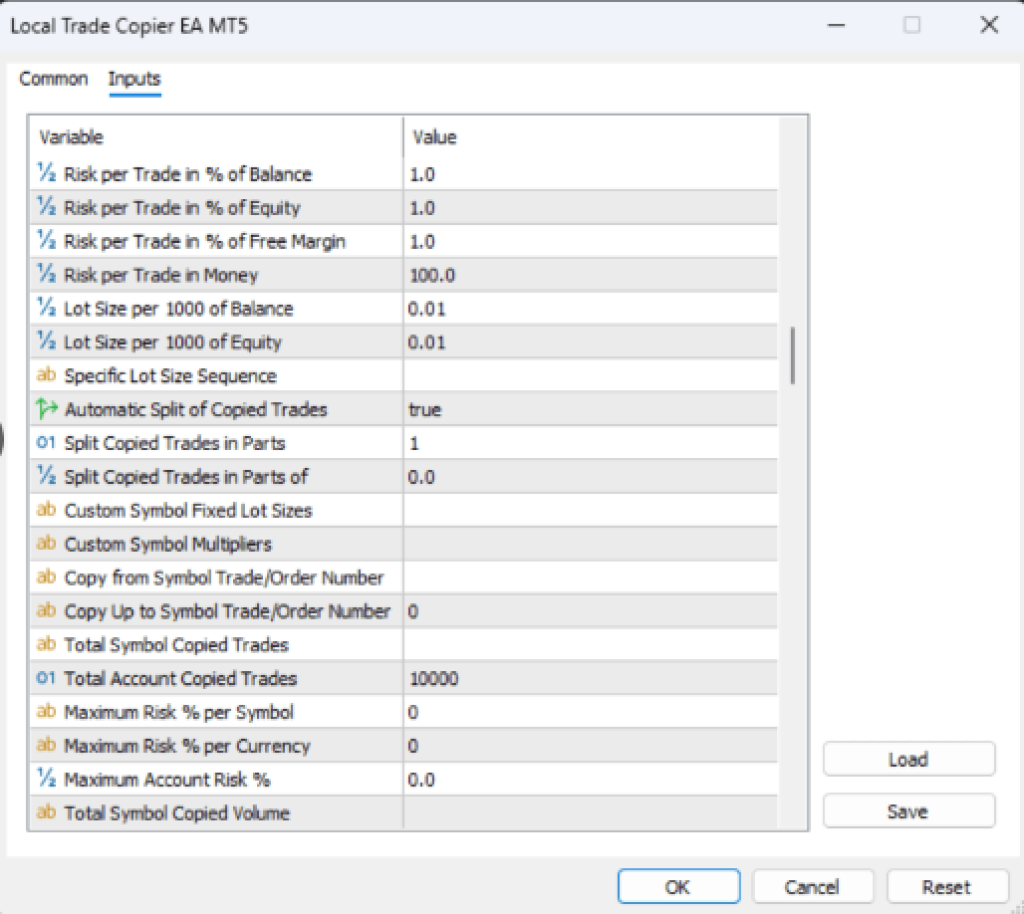Viewport: 1024px width, 914px height.
Task: Click the ab icon beside Copy Up to Symbol Trade/Order Number
Action: [46, 610]
